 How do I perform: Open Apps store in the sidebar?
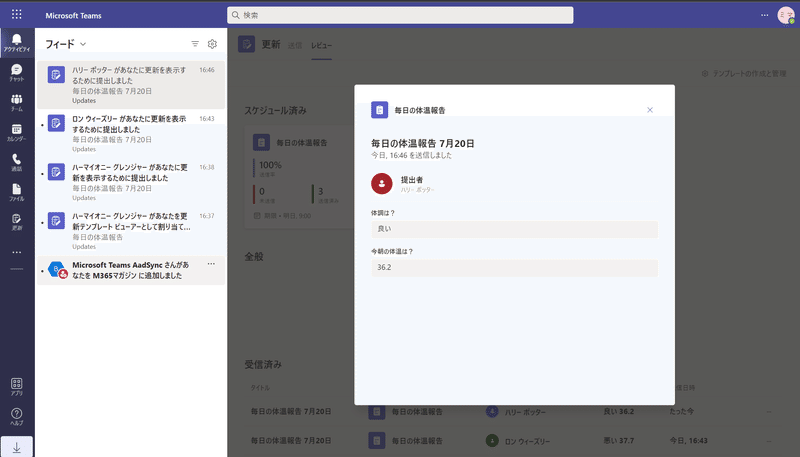[x=17, y=387]
